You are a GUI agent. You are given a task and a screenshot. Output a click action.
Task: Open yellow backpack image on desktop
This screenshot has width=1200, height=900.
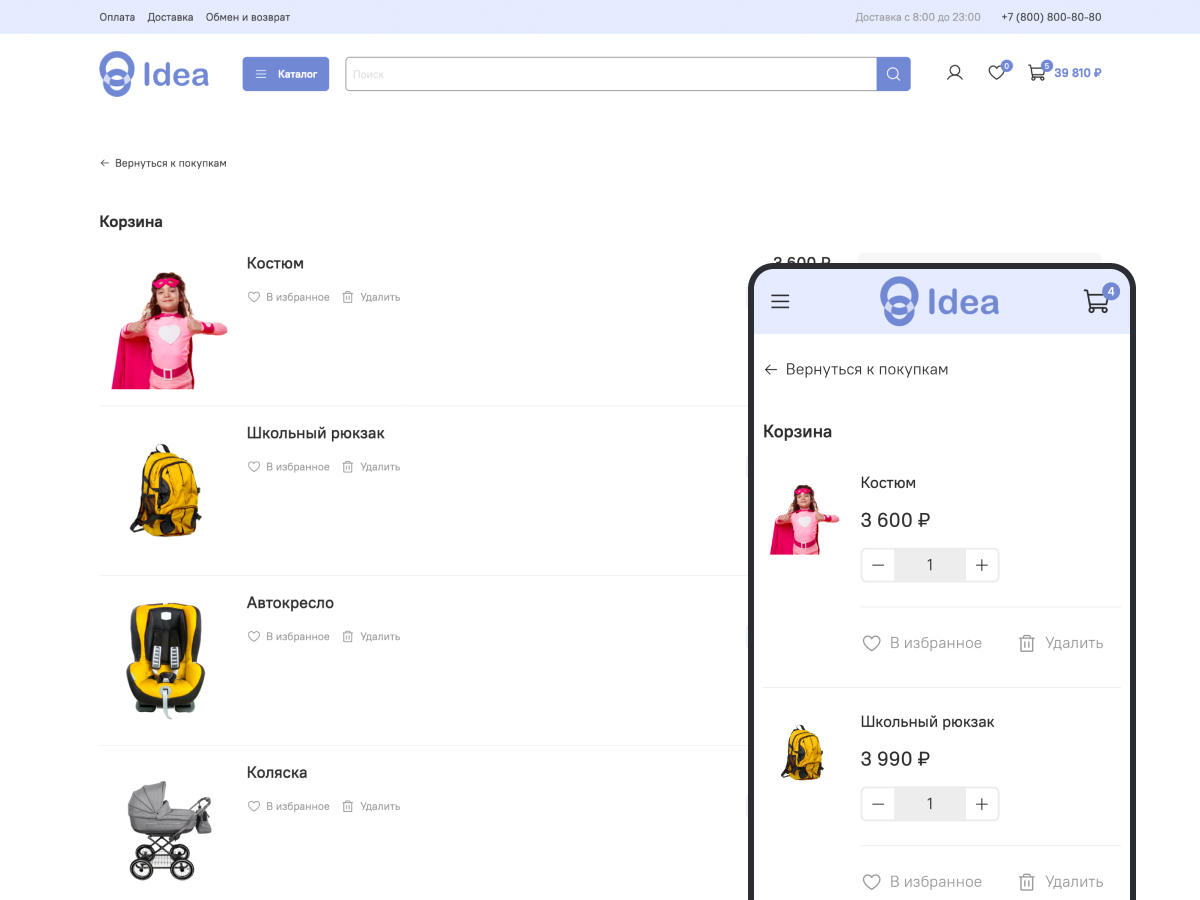[x=167, y=491]
